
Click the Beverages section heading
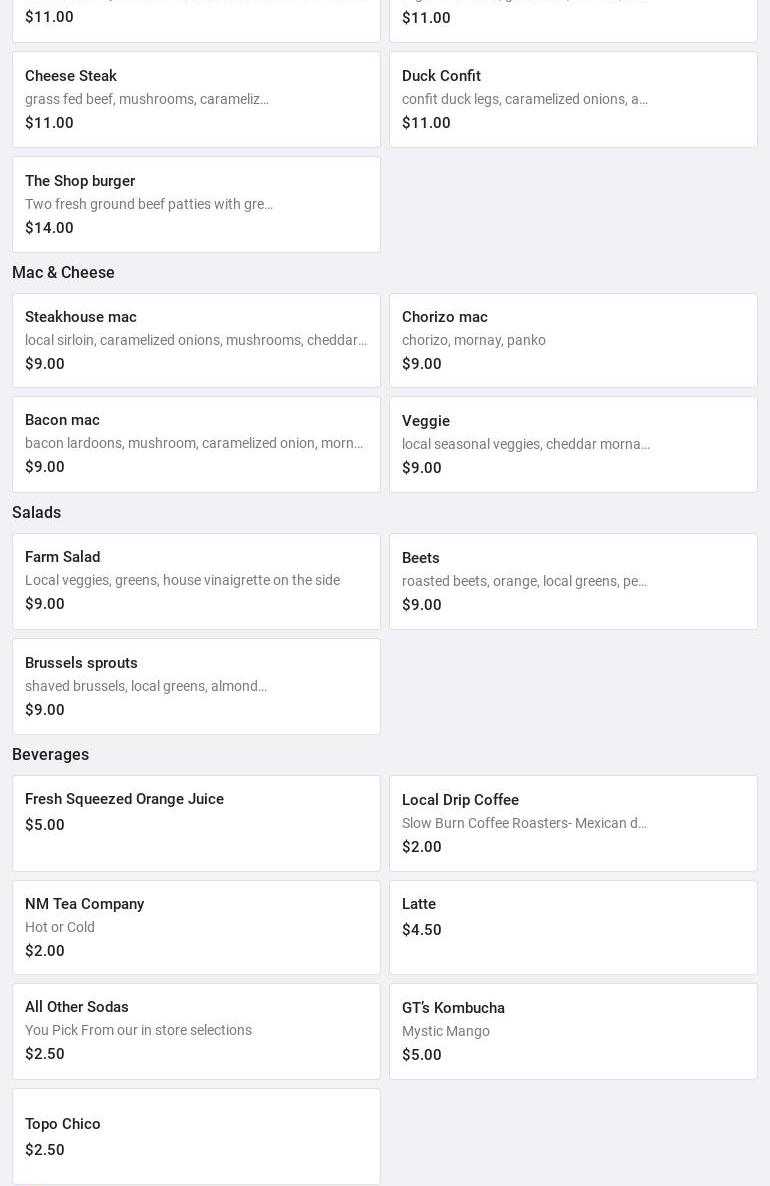pos(50,754)
